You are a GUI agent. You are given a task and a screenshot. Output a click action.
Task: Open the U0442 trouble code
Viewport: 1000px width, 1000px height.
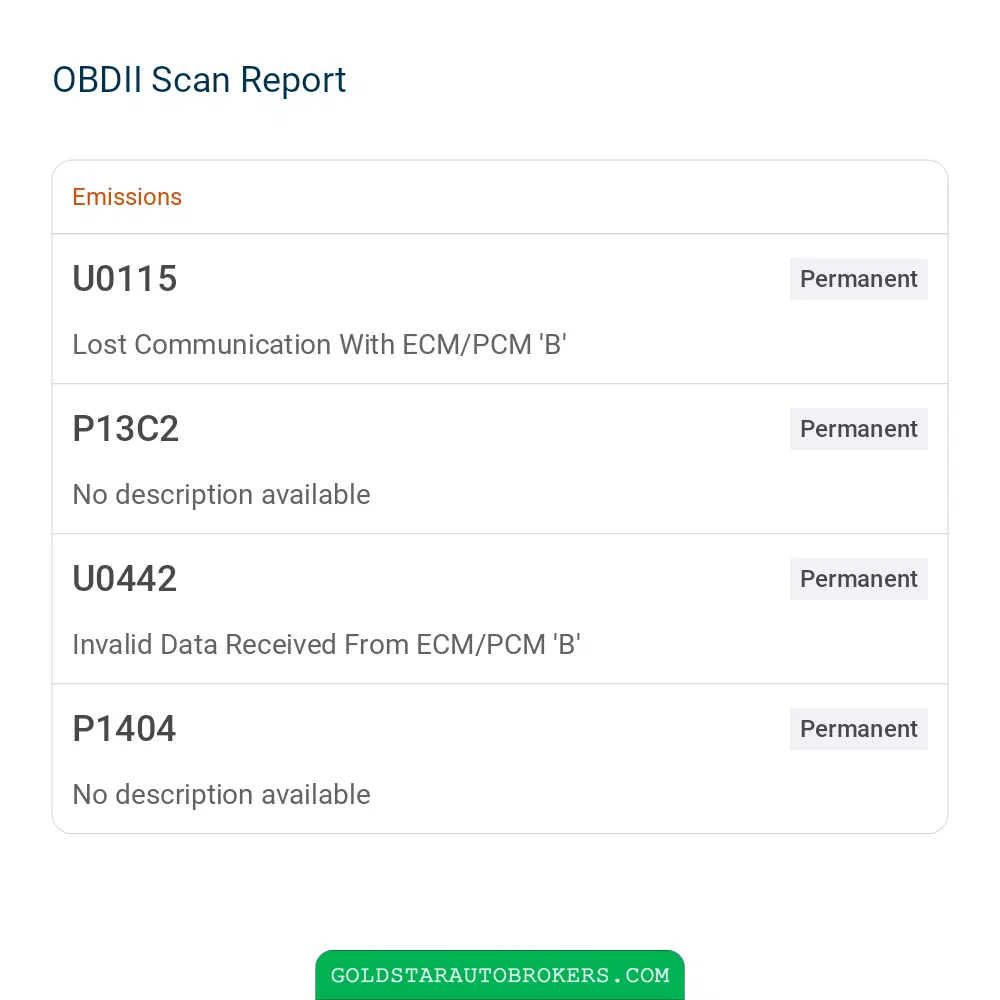[x=124, y=578]
